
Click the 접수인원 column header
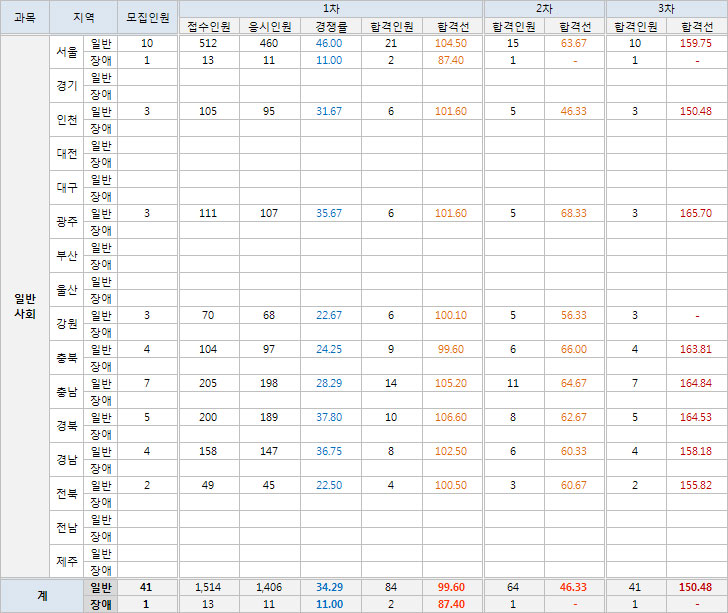point(209,26)
